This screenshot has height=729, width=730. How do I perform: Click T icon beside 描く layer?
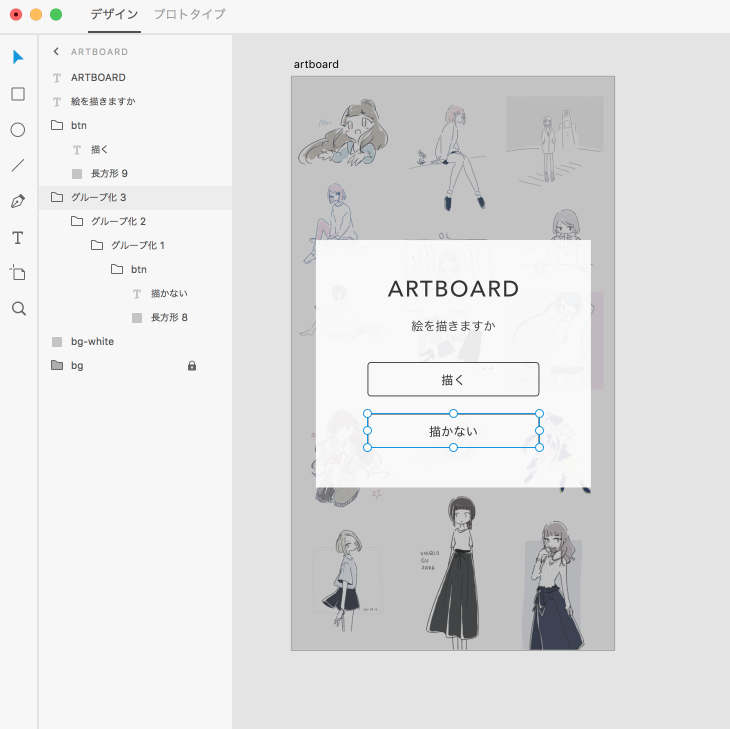coord(77,150)
